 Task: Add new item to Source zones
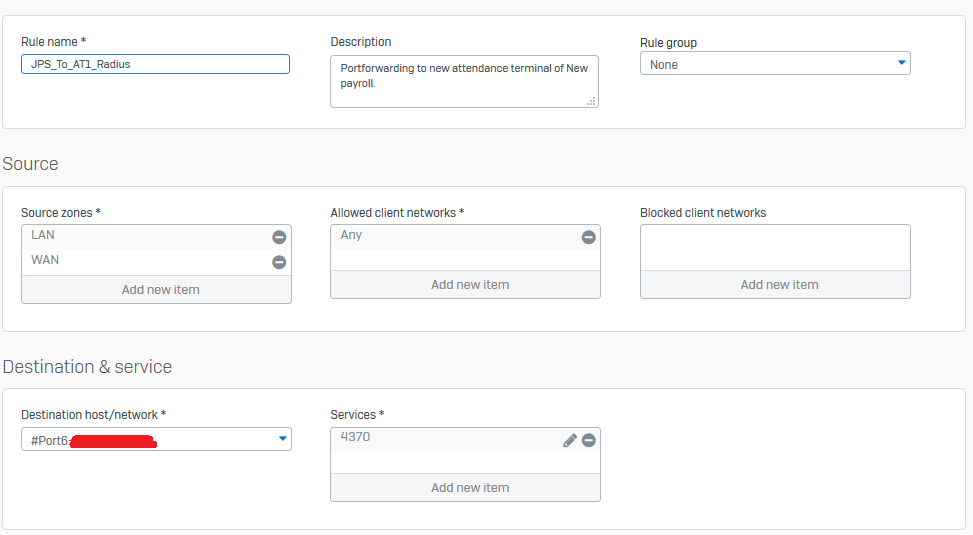(x=160, y=290)
